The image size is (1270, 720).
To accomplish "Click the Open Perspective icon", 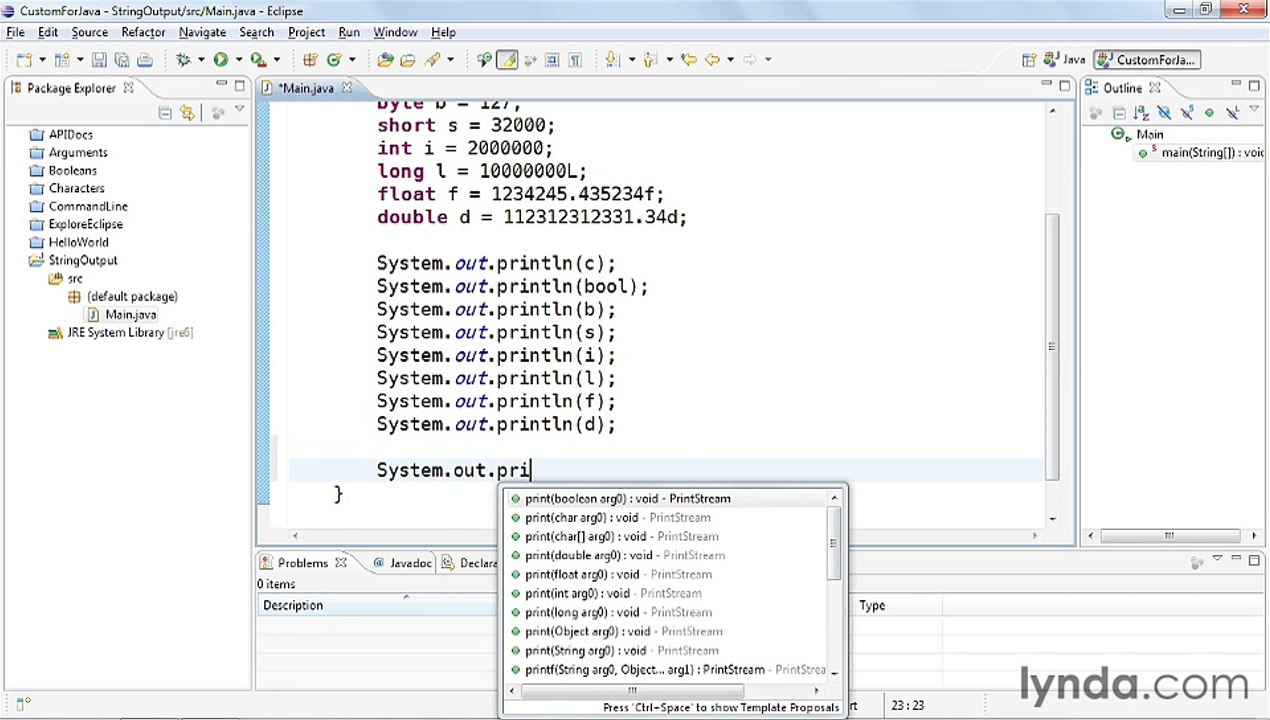I will point(1029,60).
